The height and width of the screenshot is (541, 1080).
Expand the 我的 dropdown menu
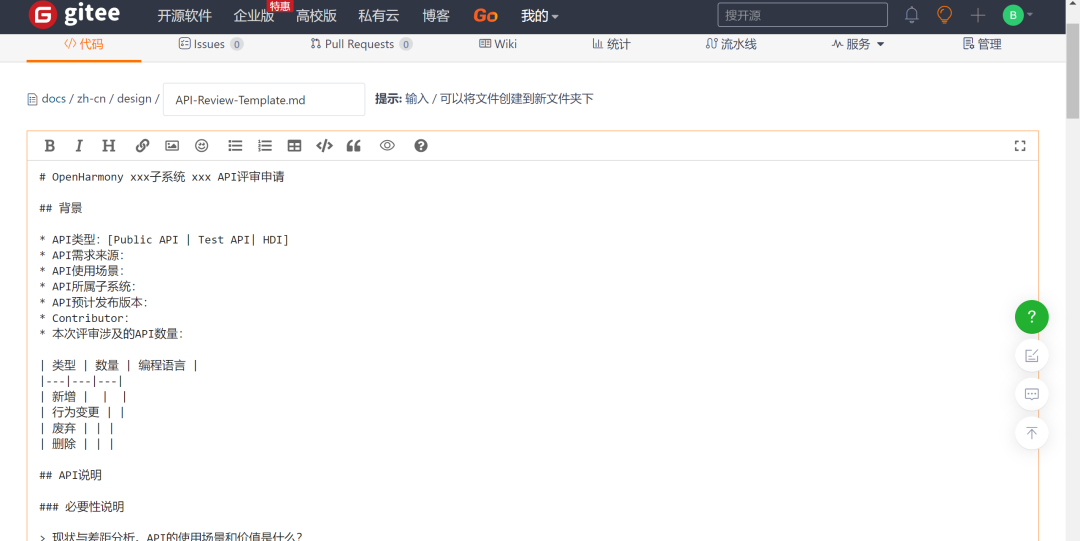pos(539,16)
